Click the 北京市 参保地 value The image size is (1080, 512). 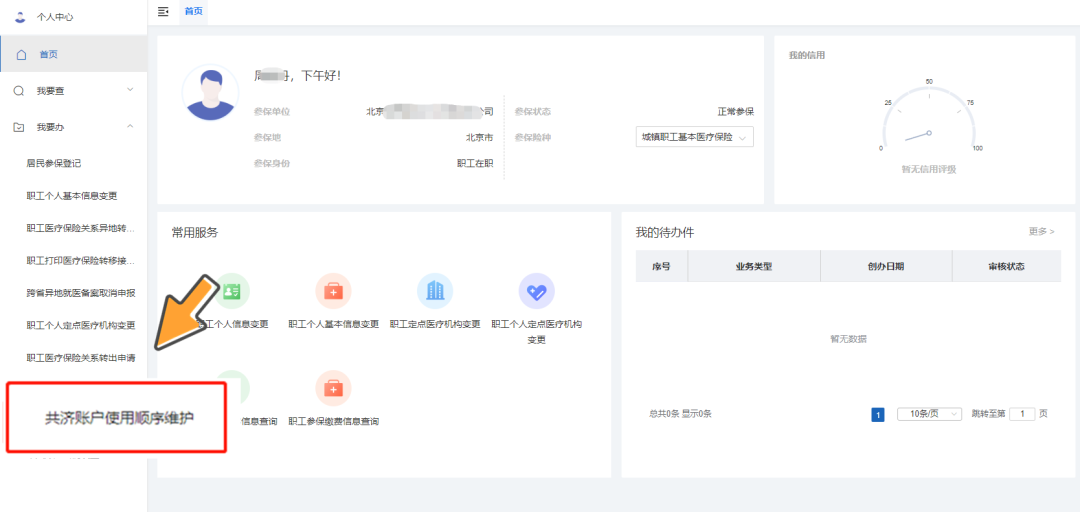click(479, 137)
